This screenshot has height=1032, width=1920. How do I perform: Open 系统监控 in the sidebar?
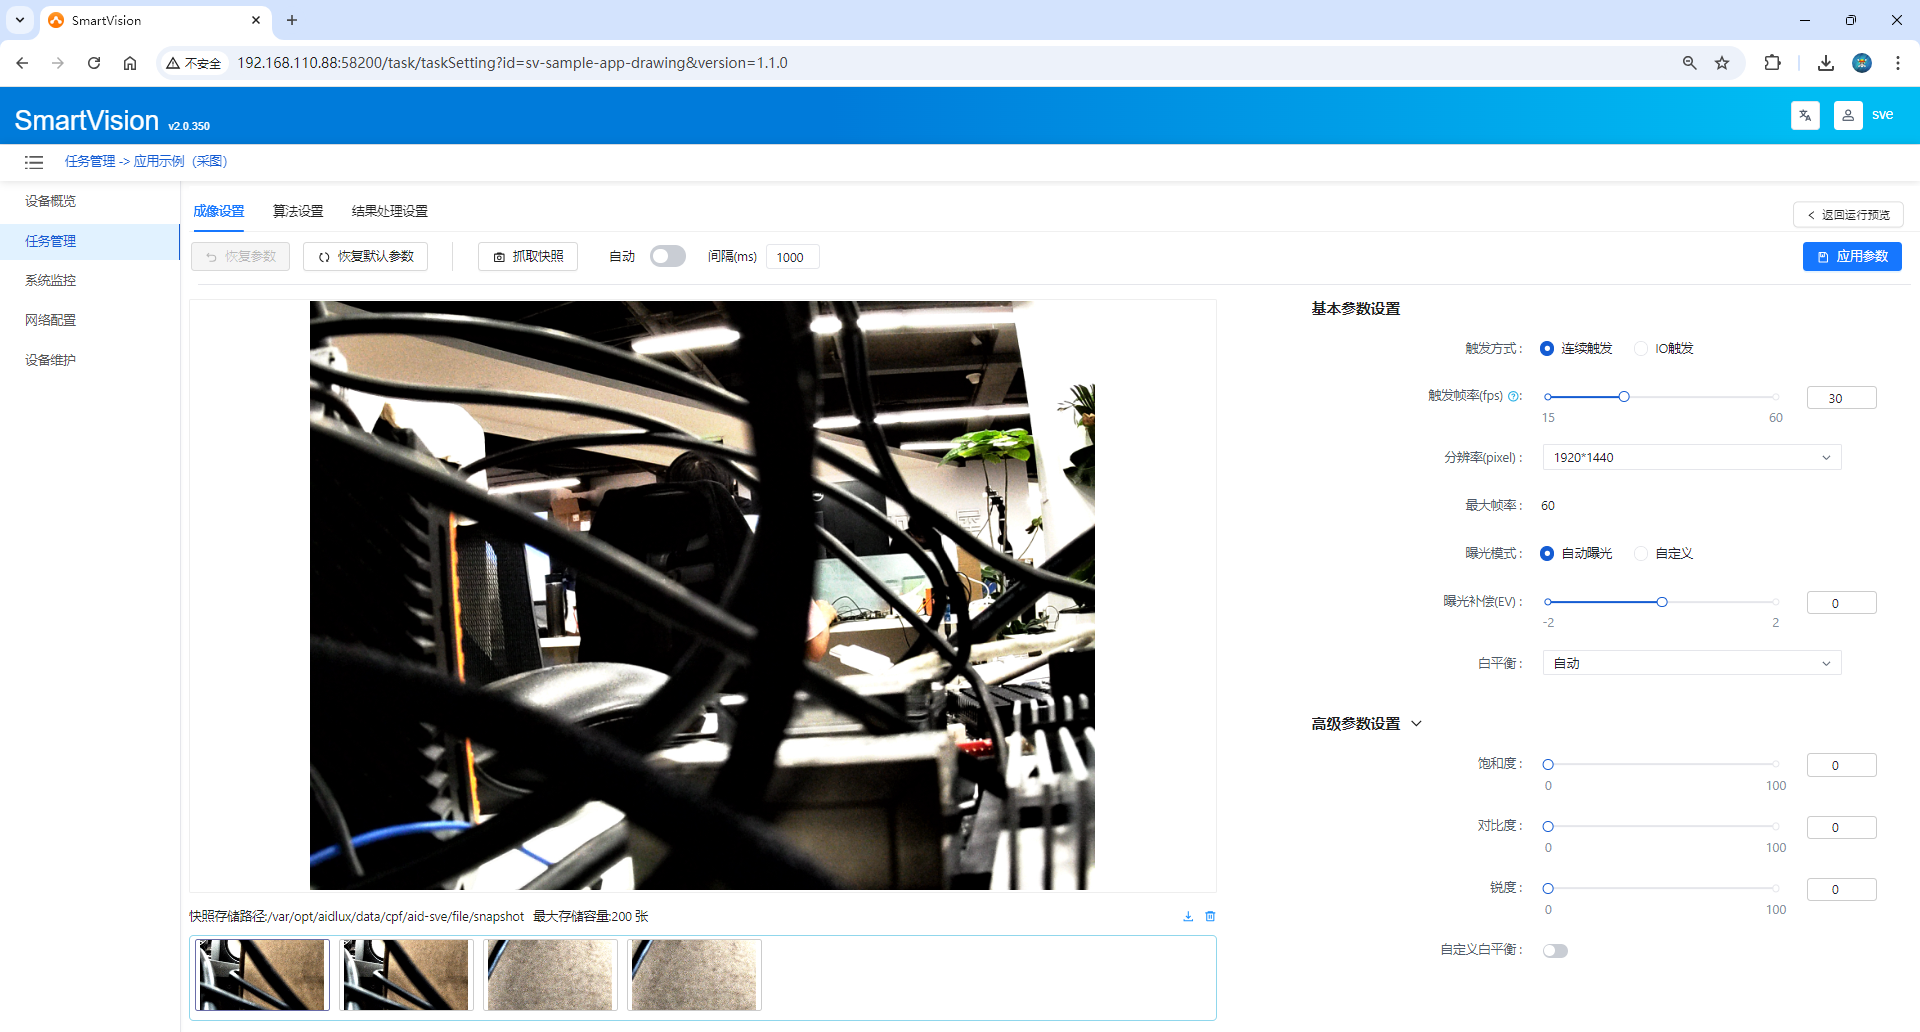coord(51,281)
